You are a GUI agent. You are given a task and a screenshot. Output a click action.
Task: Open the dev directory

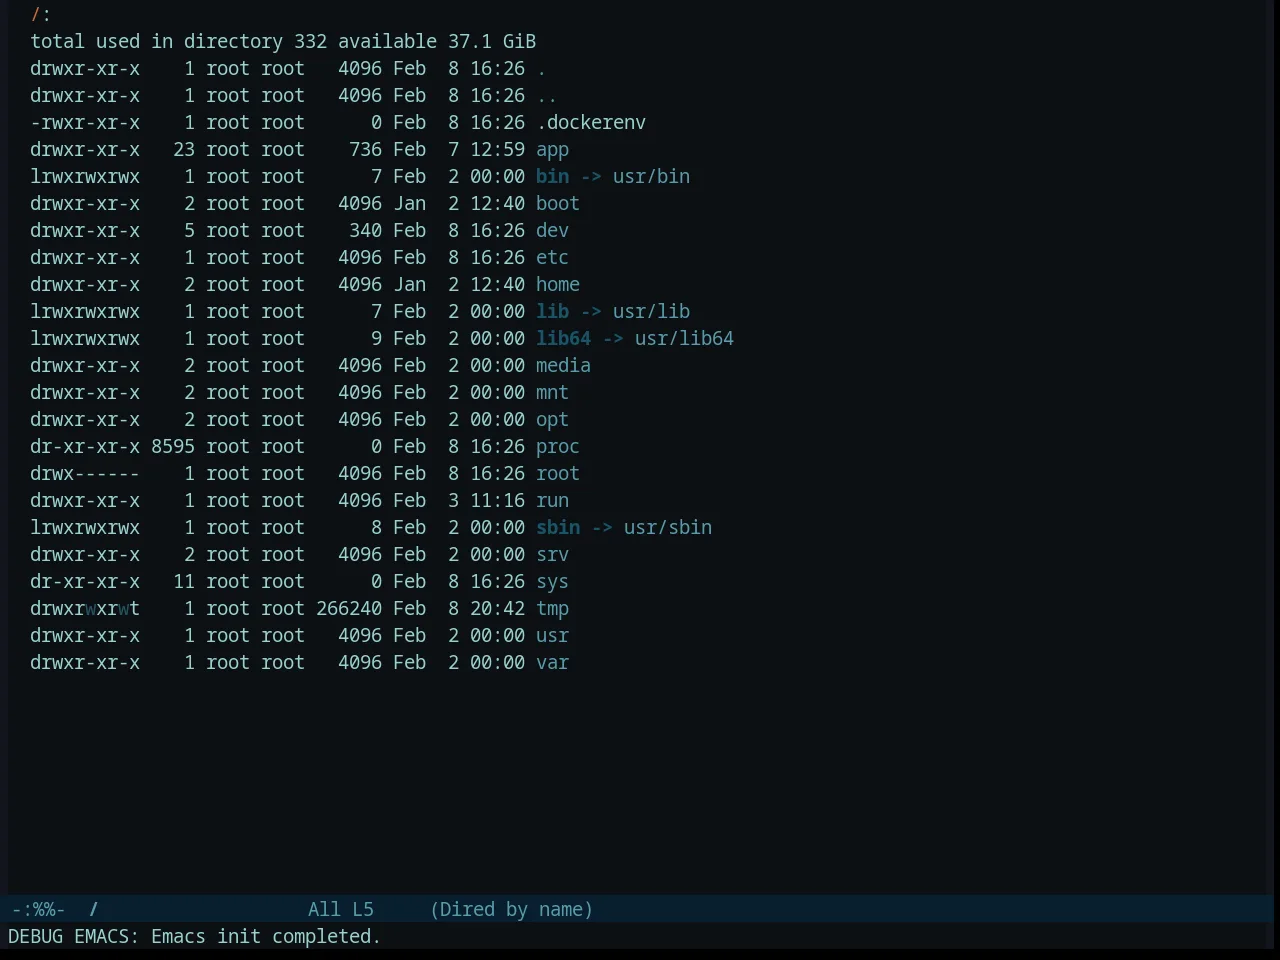click(x=552, y=231)
